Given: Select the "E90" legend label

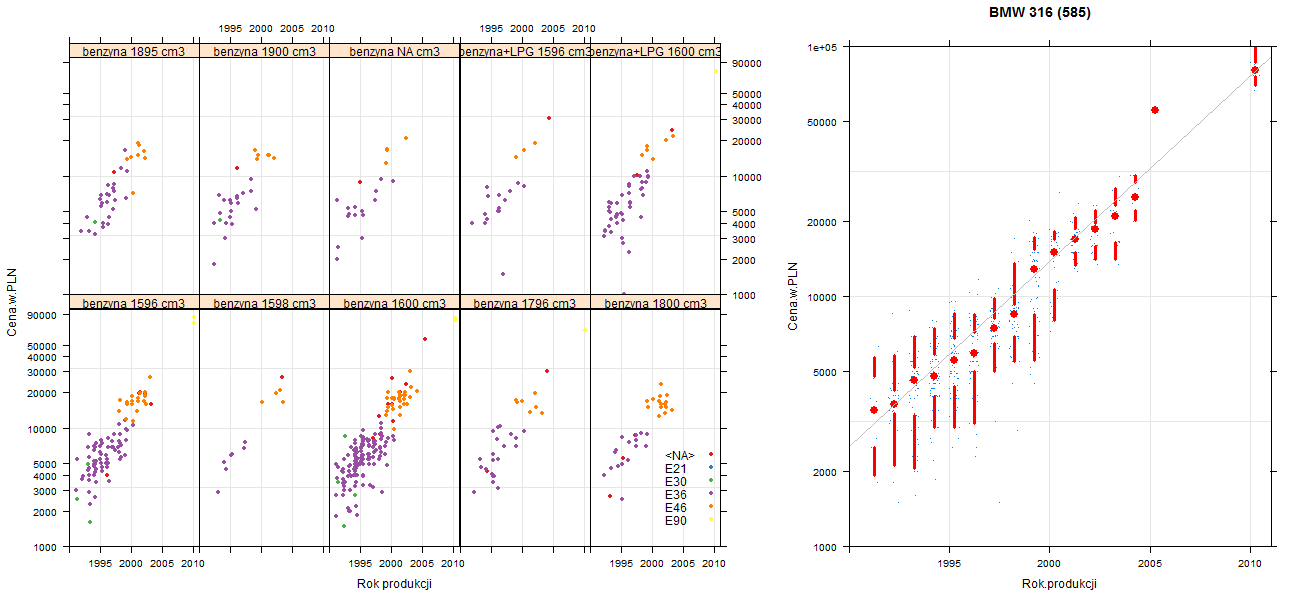Looking at the screenshot, I should click(x=676, y=521).
